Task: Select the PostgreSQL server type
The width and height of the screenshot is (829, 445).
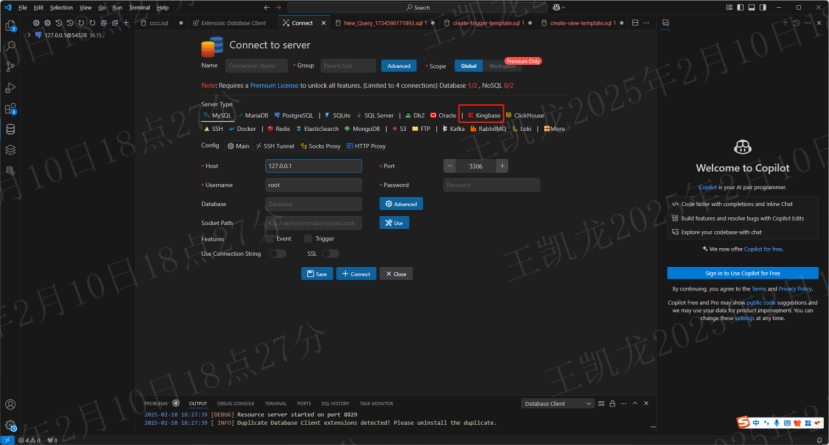Action: (294, 115)
